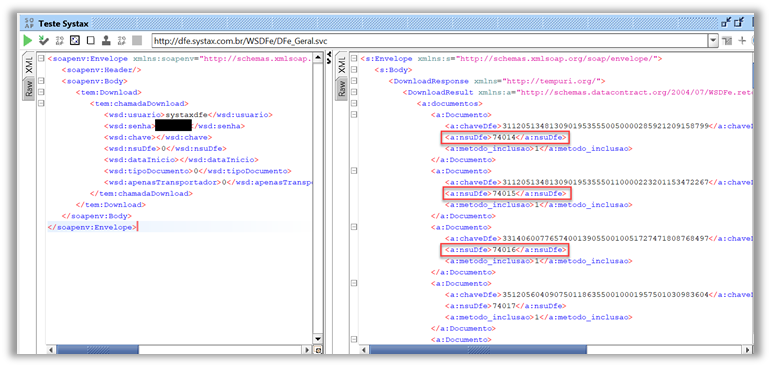
Task: Submit the request with the green play button
Action: click(x=27, y=40)
